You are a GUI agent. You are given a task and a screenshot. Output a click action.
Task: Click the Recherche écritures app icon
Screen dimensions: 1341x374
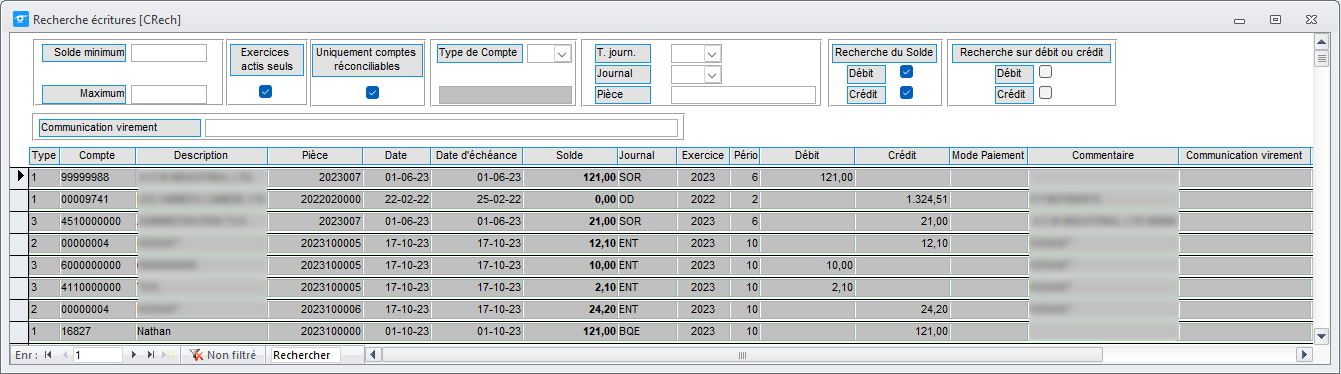[x=20, y=19]
